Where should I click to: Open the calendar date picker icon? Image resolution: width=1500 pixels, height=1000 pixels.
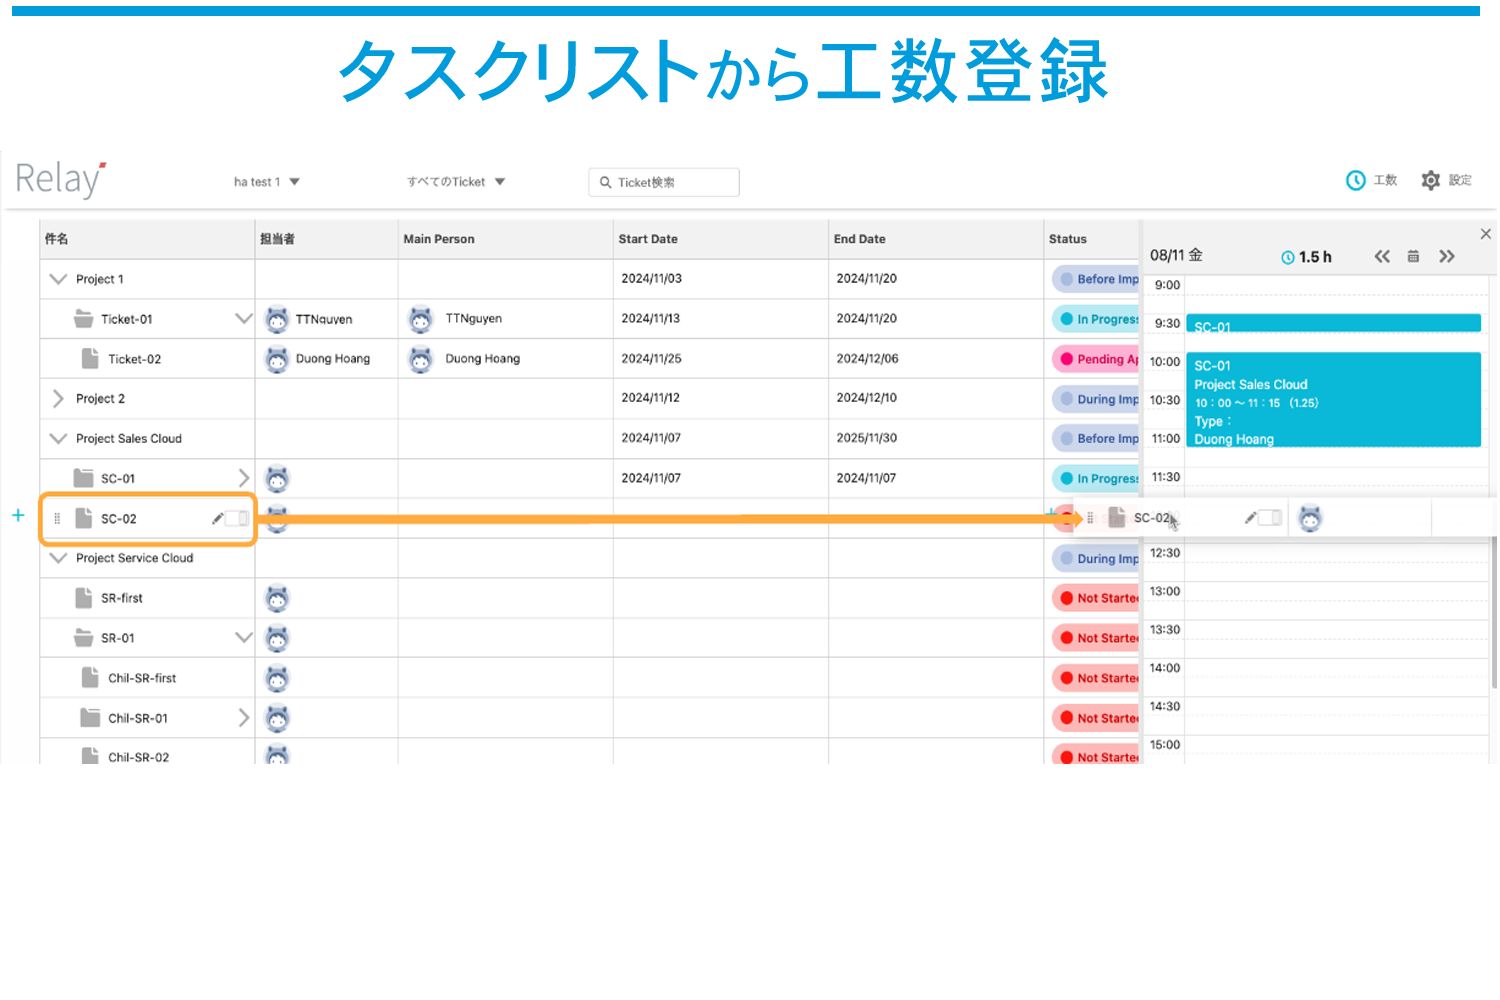1413,257
